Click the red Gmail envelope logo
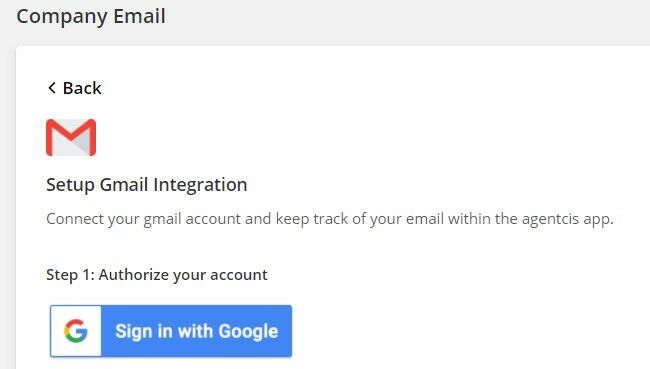The height and width of the screenshot is (369, 650). 71,137
